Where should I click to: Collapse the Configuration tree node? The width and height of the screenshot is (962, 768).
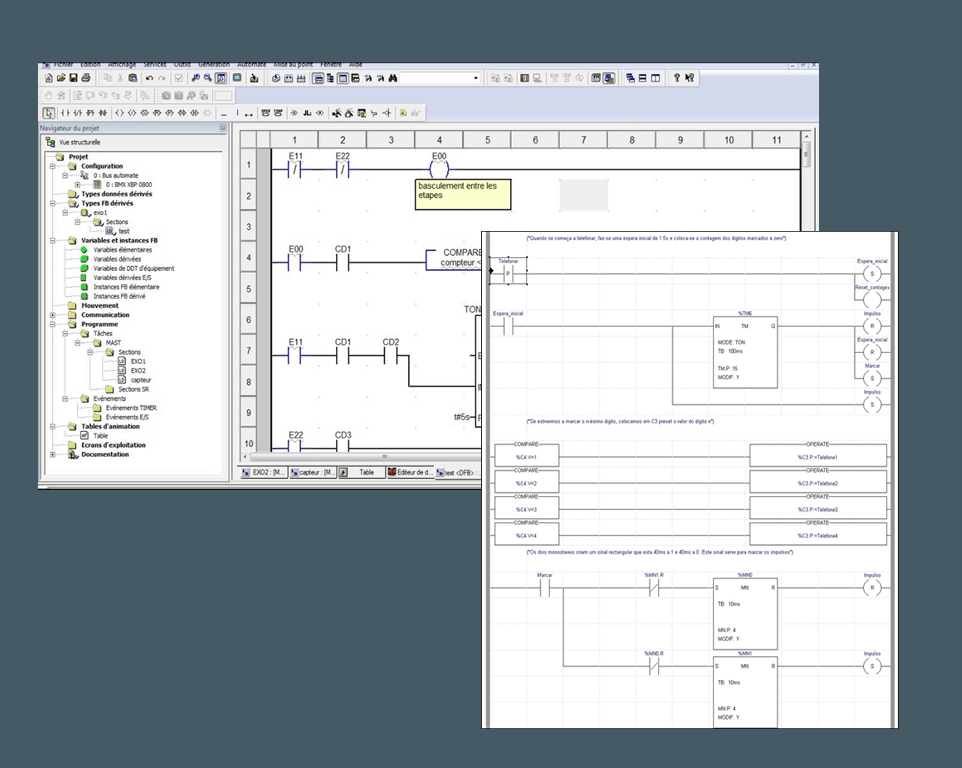pos(53,166)
